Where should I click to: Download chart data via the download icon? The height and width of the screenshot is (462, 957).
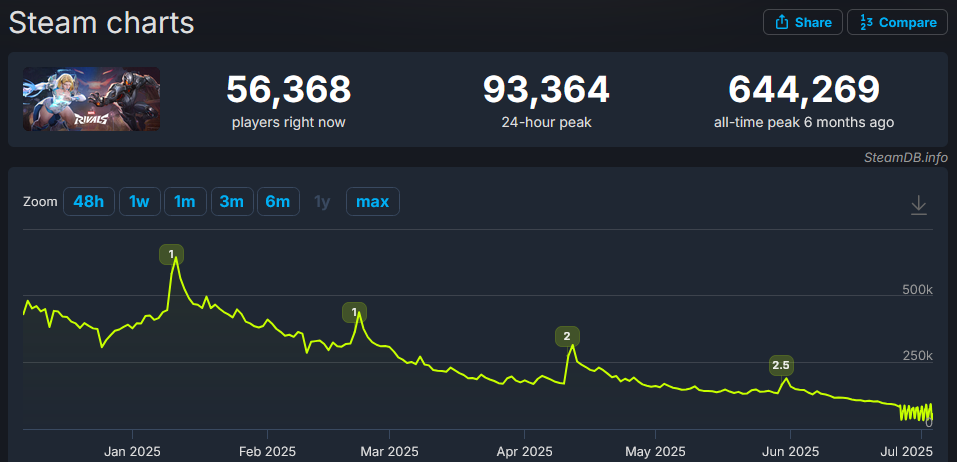(919, 205)
